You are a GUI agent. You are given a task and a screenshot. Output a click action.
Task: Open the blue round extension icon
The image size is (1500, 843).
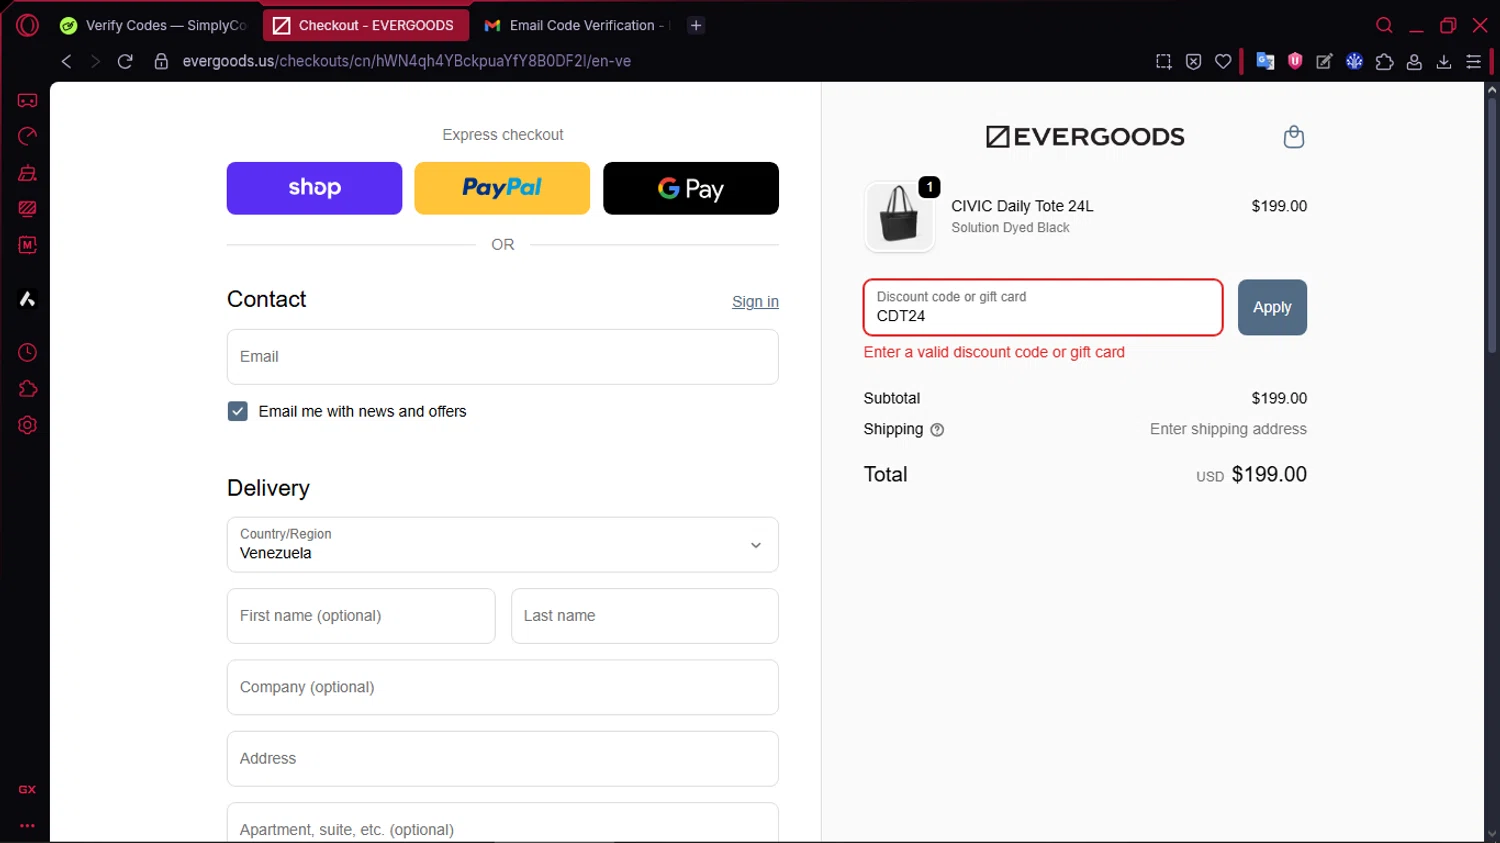tap(1354, 61)
